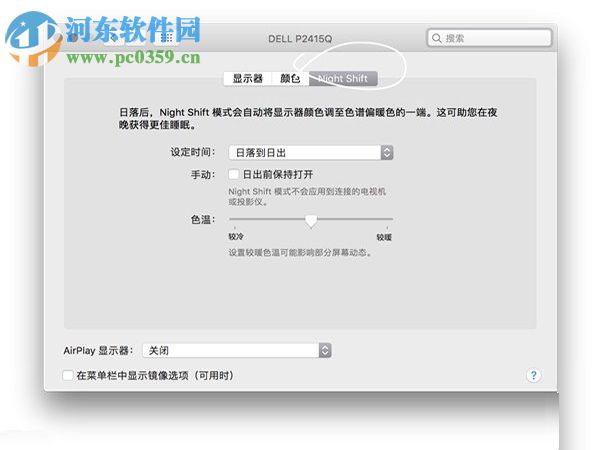Open the Show All grid icon
The image size is (600, 450).
tap(166, 38)
